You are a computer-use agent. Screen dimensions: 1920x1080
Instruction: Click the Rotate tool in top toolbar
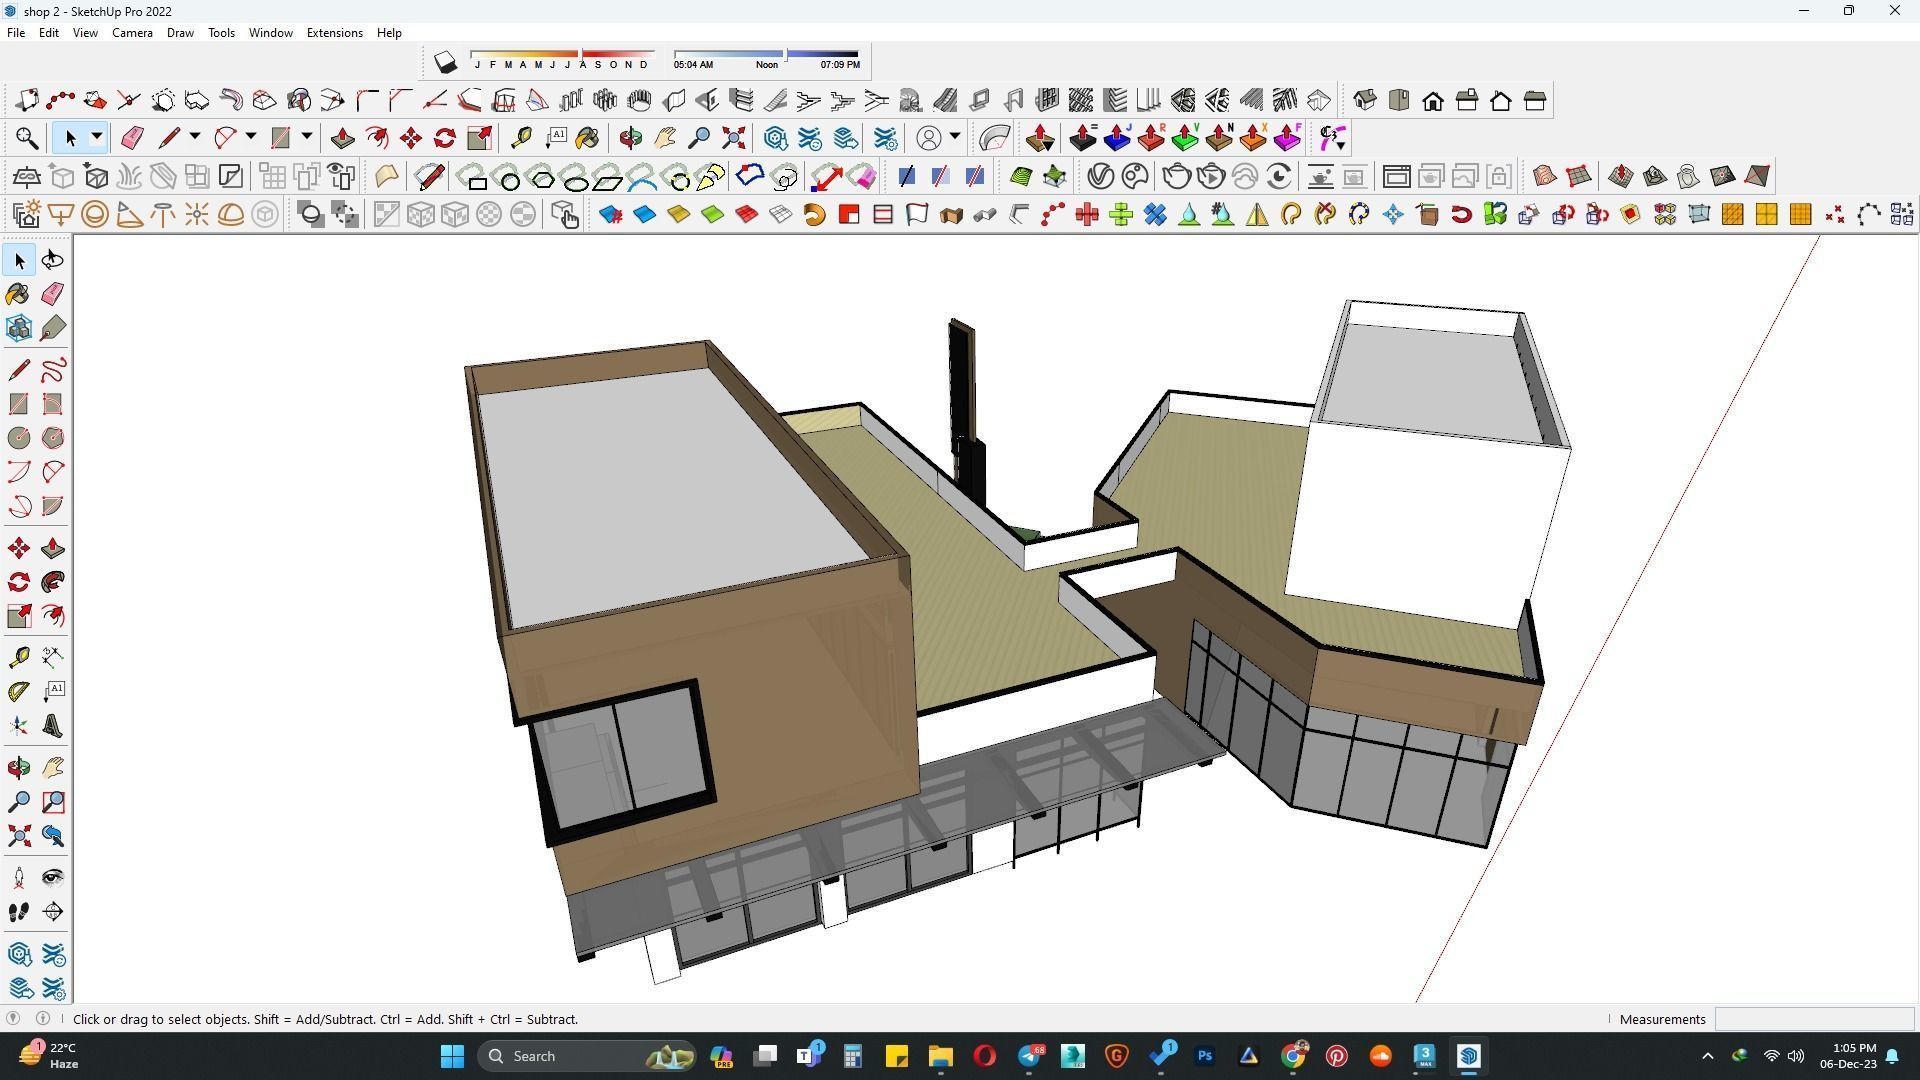click(x=445, y=138)
